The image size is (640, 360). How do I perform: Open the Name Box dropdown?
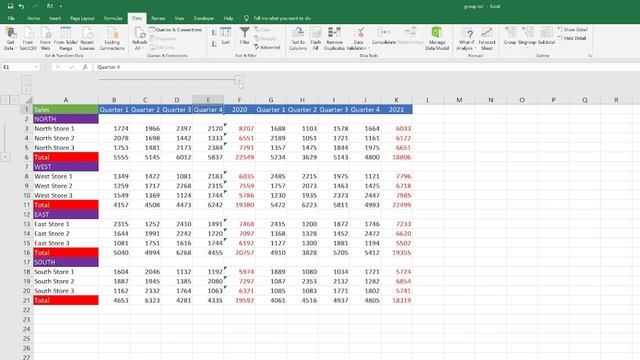click(x=36, y=67)
